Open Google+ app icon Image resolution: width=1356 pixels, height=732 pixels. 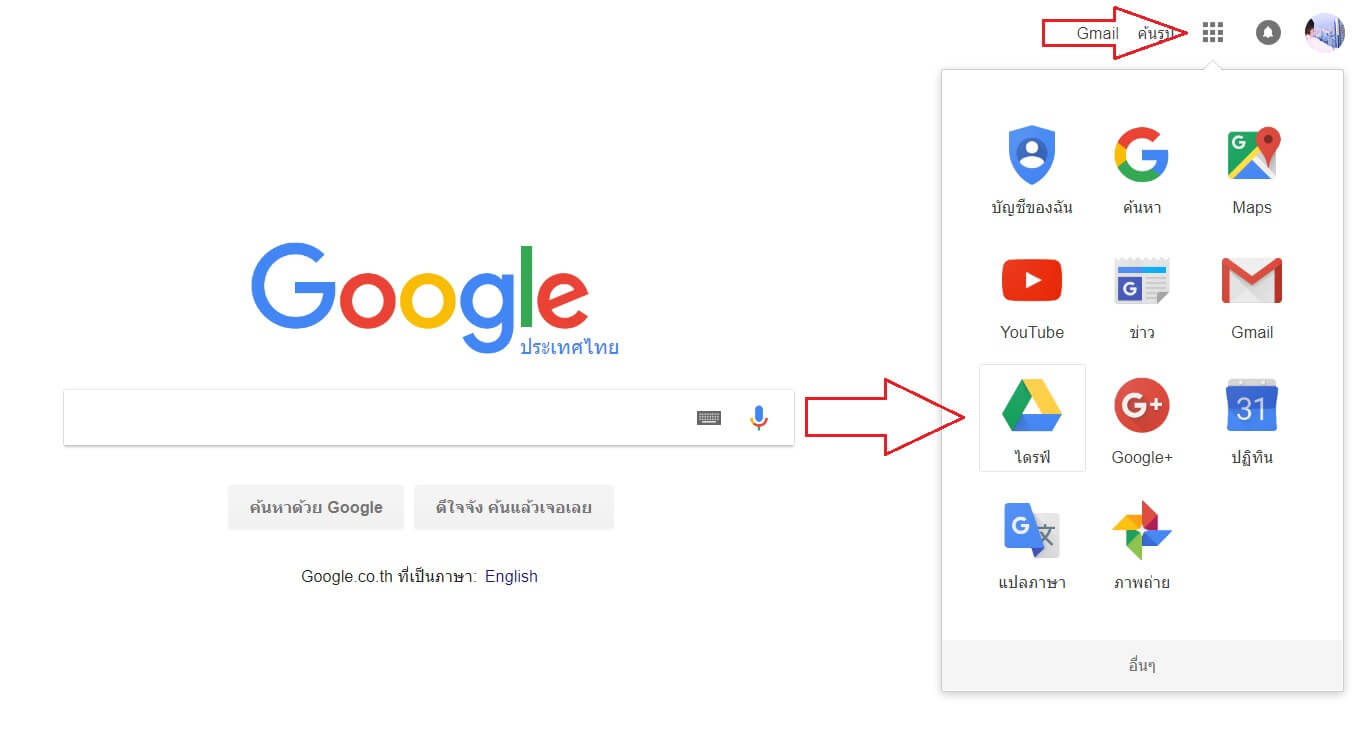click(1142, 405)
